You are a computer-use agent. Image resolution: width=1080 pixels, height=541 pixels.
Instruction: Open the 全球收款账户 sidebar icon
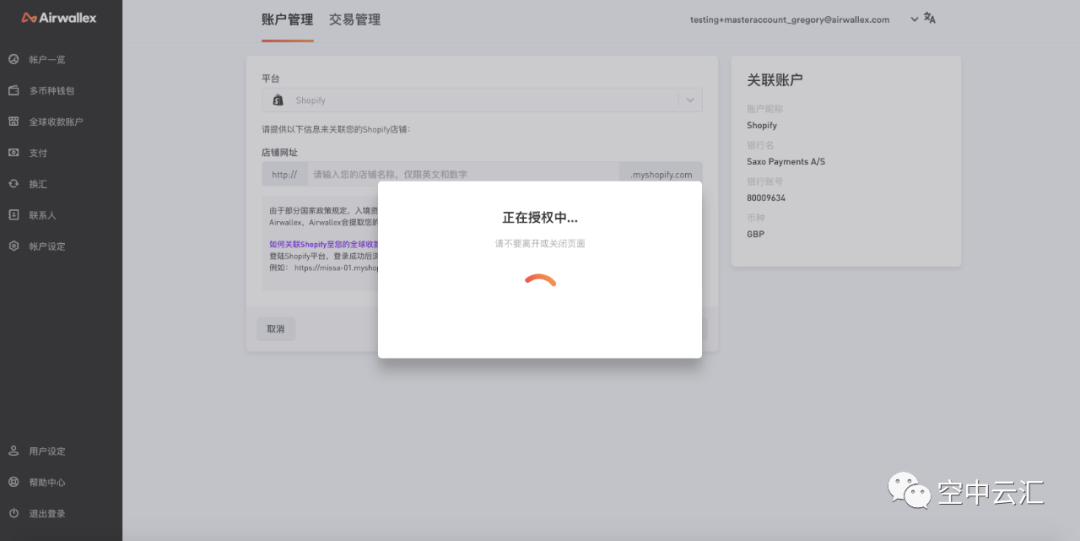[14, 121]
